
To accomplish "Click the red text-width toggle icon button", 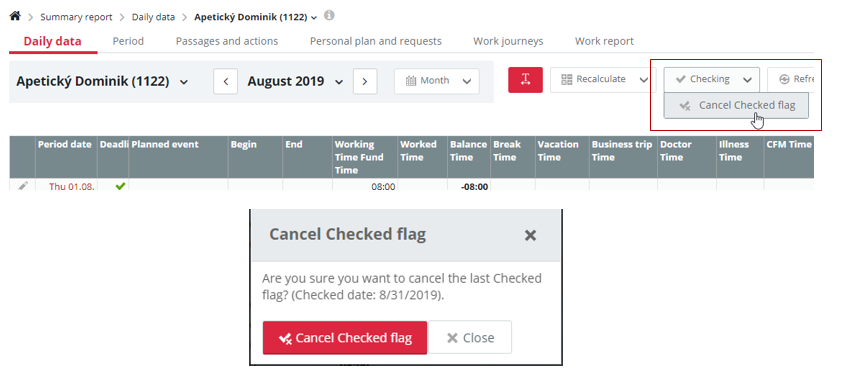I will (x=525, y=80).
